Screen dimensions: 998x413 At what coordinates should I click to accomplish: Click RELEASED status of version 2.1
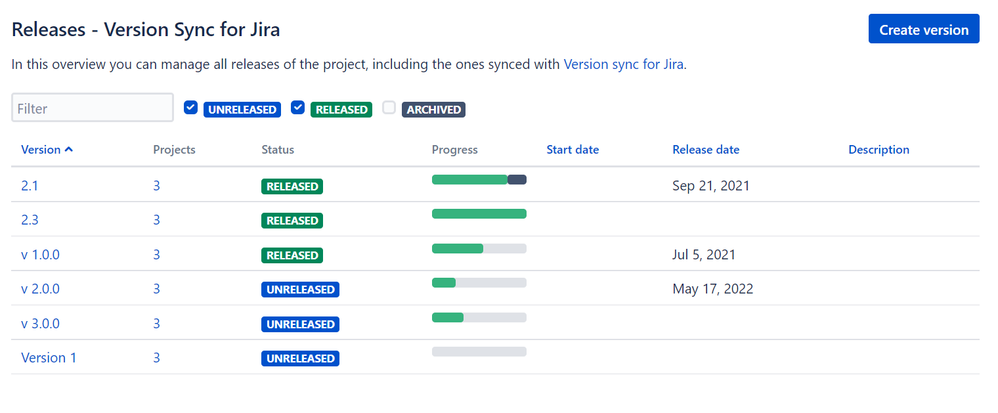pyautogui.click(x=292, y=186)
